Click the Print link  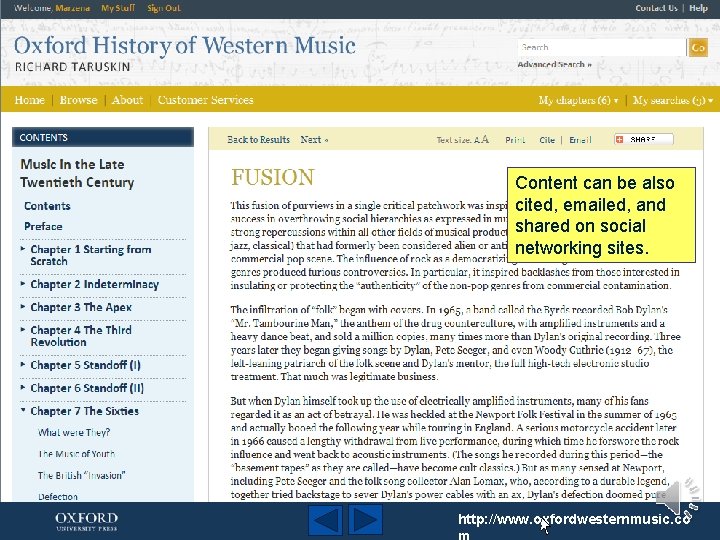click(x=515, y=140)
